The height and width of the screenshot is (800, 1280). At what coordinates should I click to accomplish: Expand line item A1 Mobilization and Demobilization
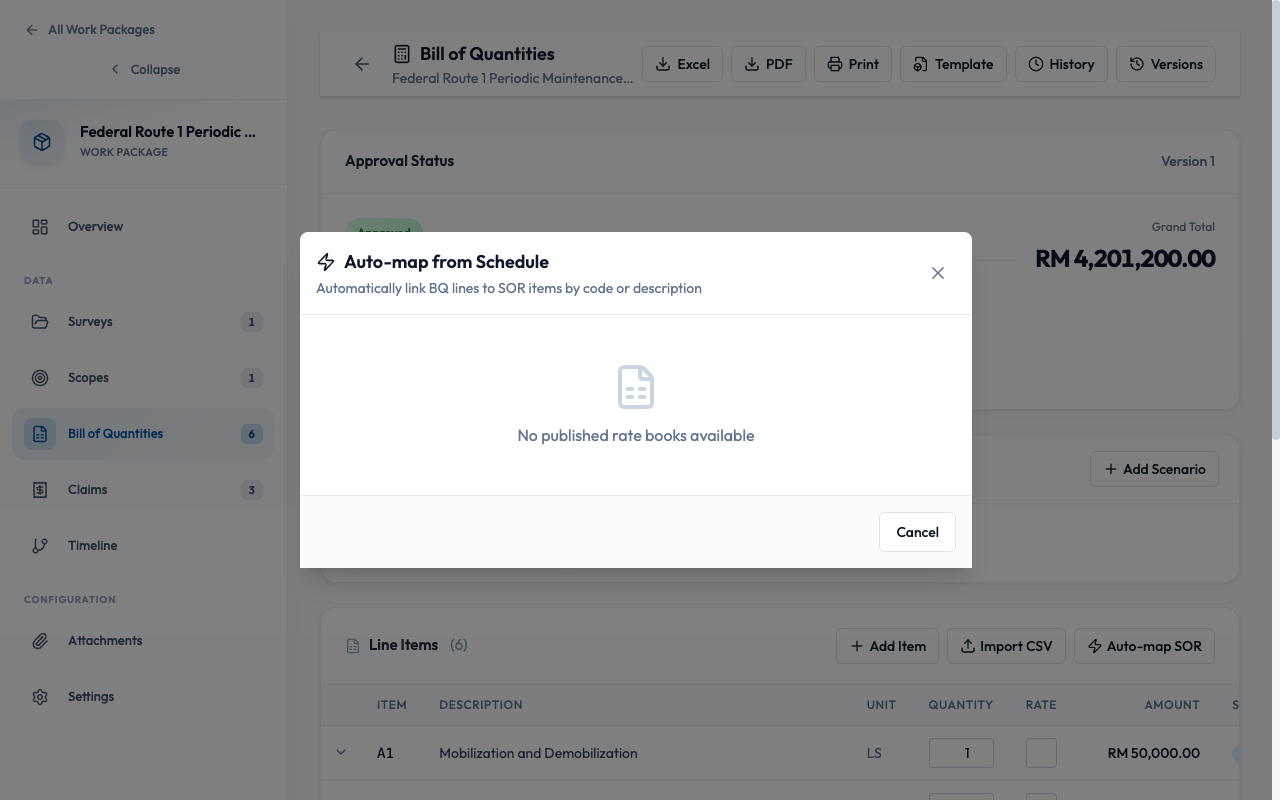coord(341,752)
